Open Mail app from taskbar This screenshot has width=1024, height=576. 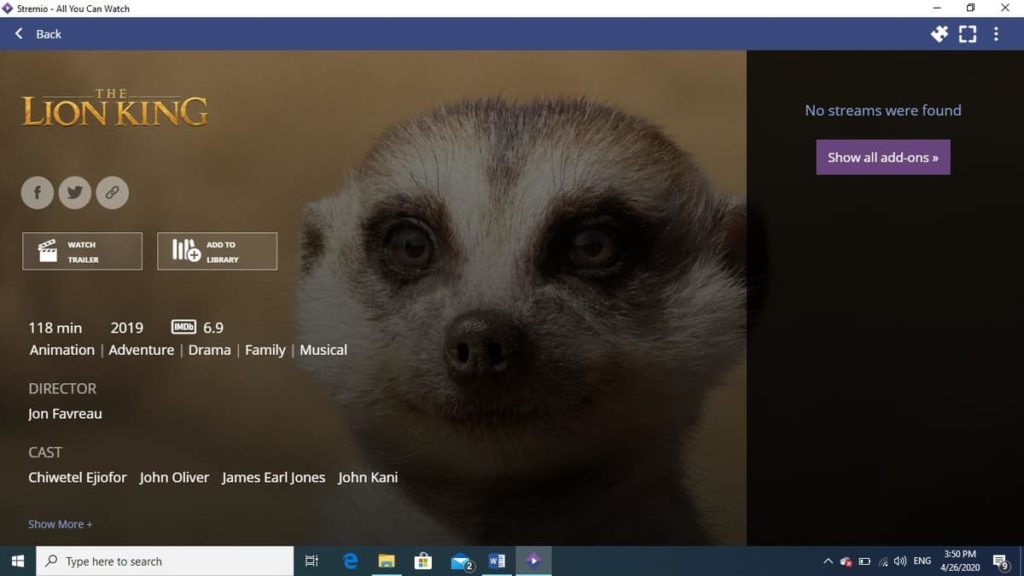pos(461,561)
